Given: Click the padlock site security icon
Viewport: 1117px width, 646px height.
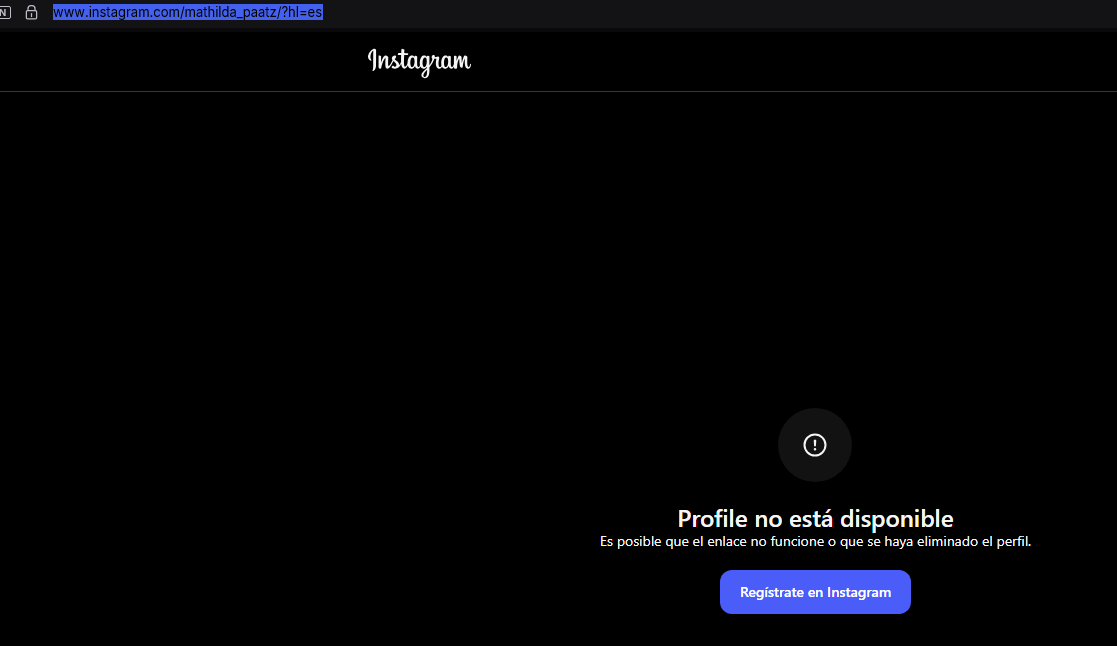Looking at the screenshot, I should [x=31, y=12].
